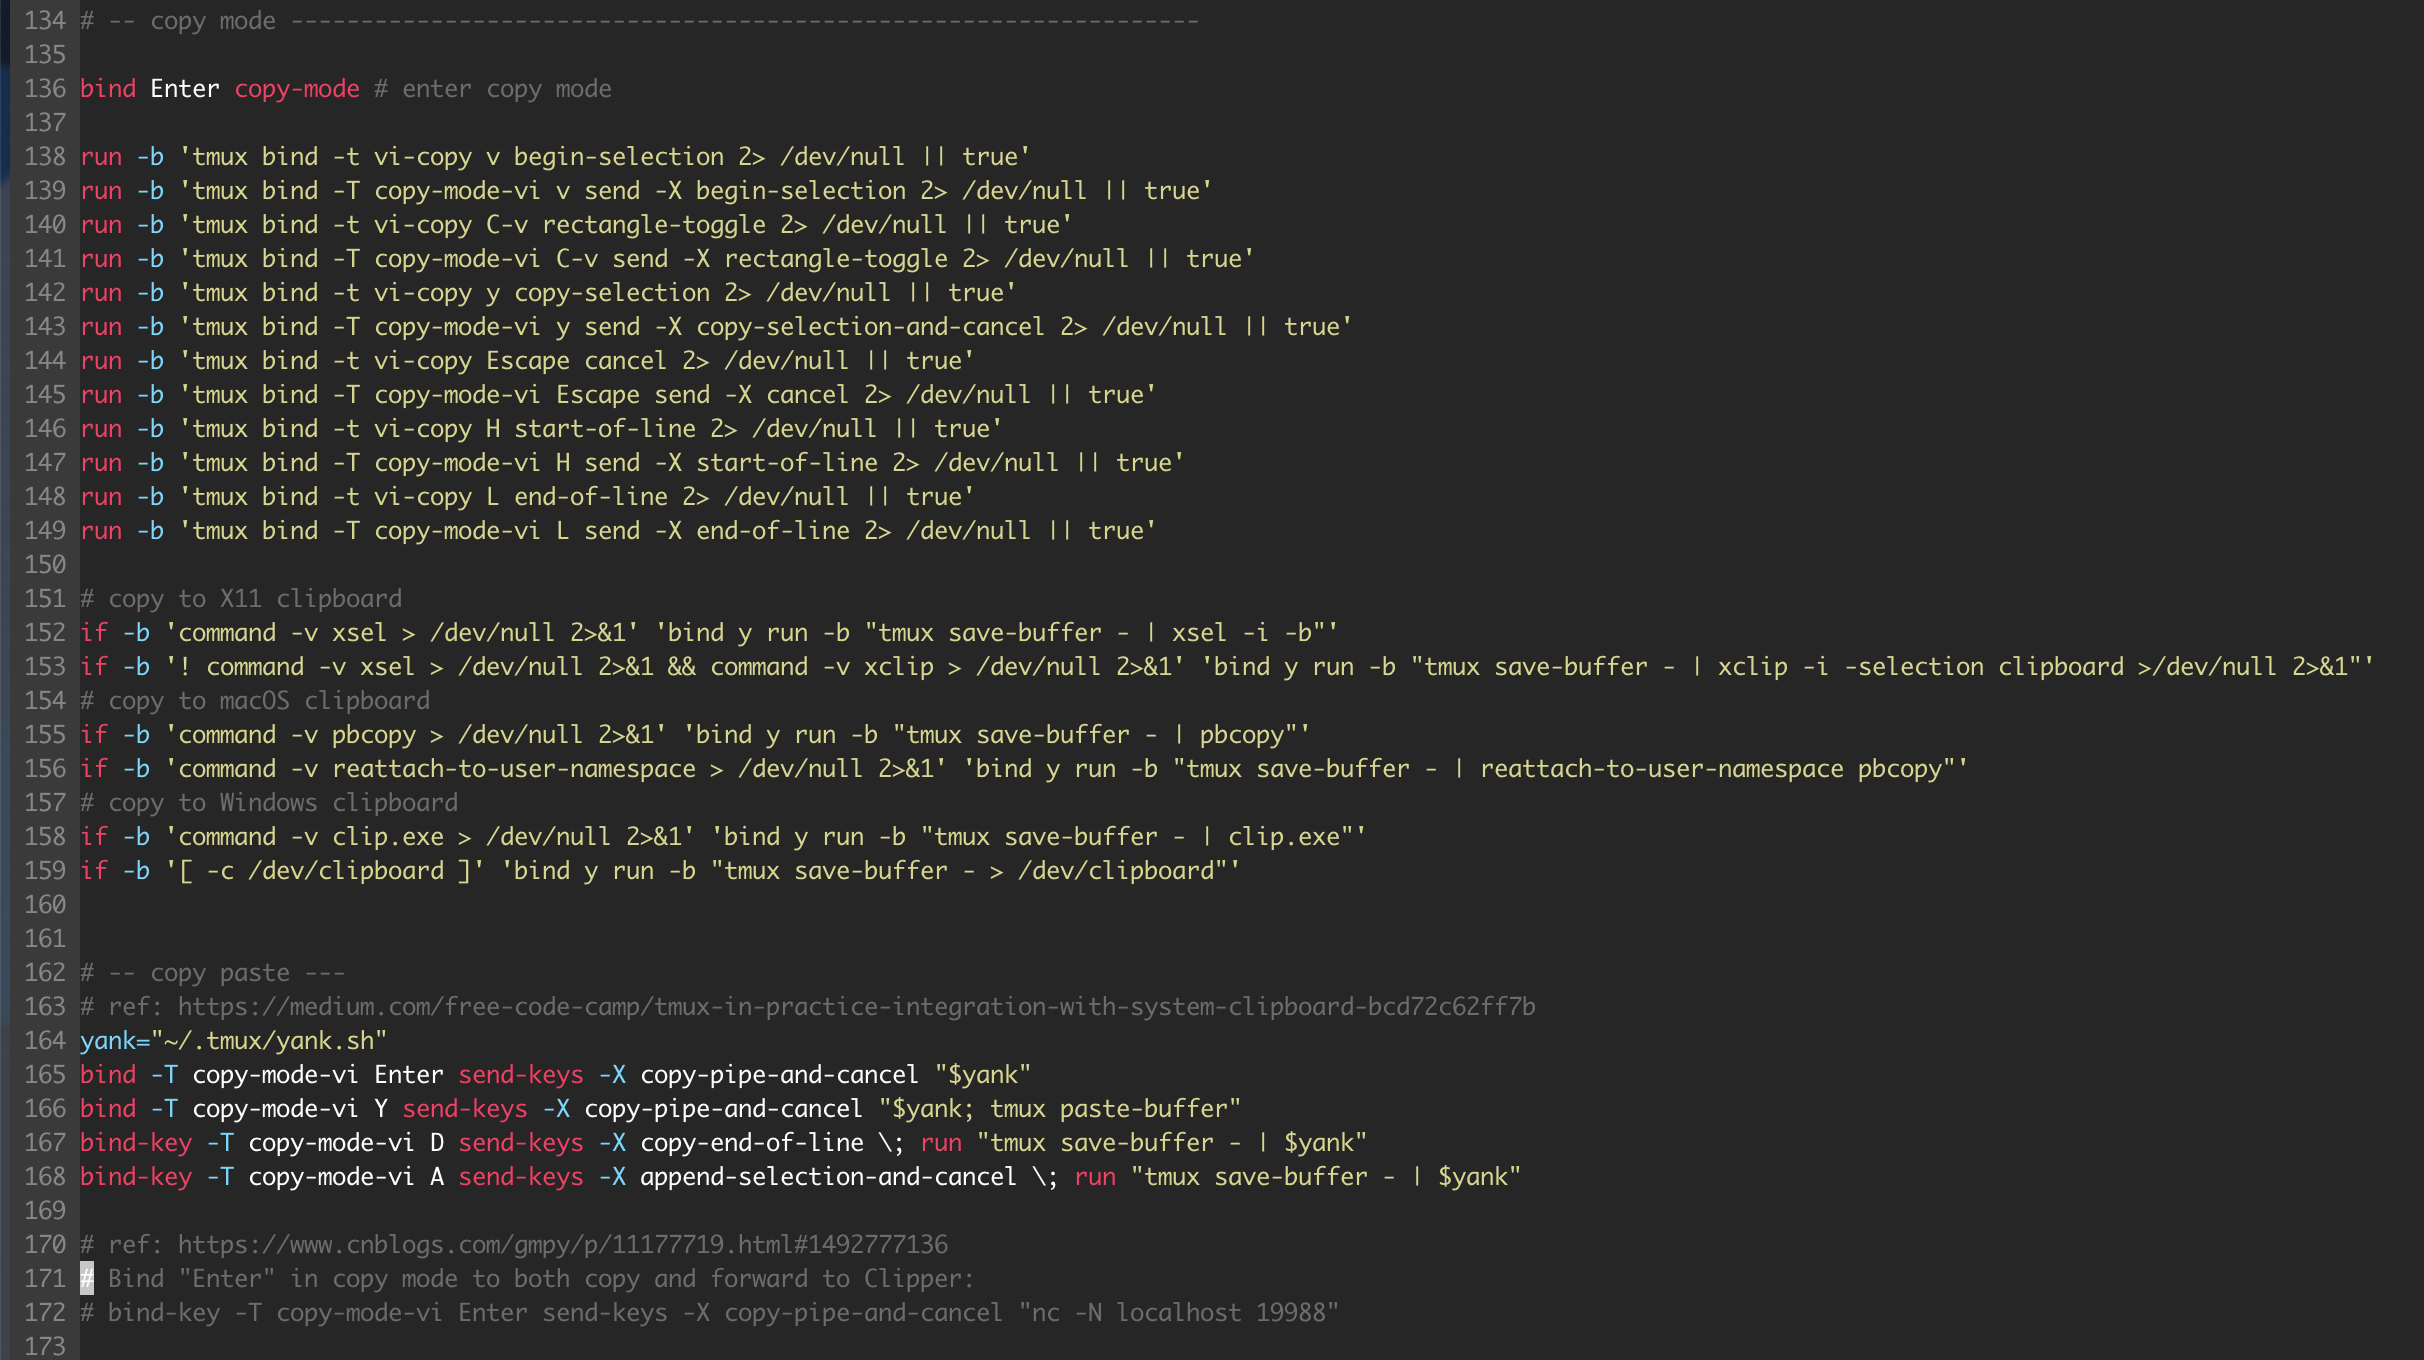Click the "# -- copy paste ---" section header

click(x=212, y=973)
